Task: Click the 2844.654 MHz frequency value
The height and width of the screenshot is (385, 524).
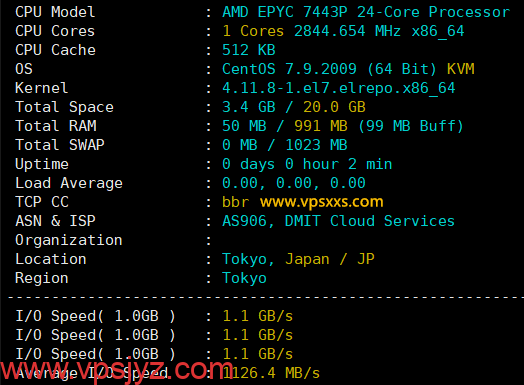Action: 347,31
